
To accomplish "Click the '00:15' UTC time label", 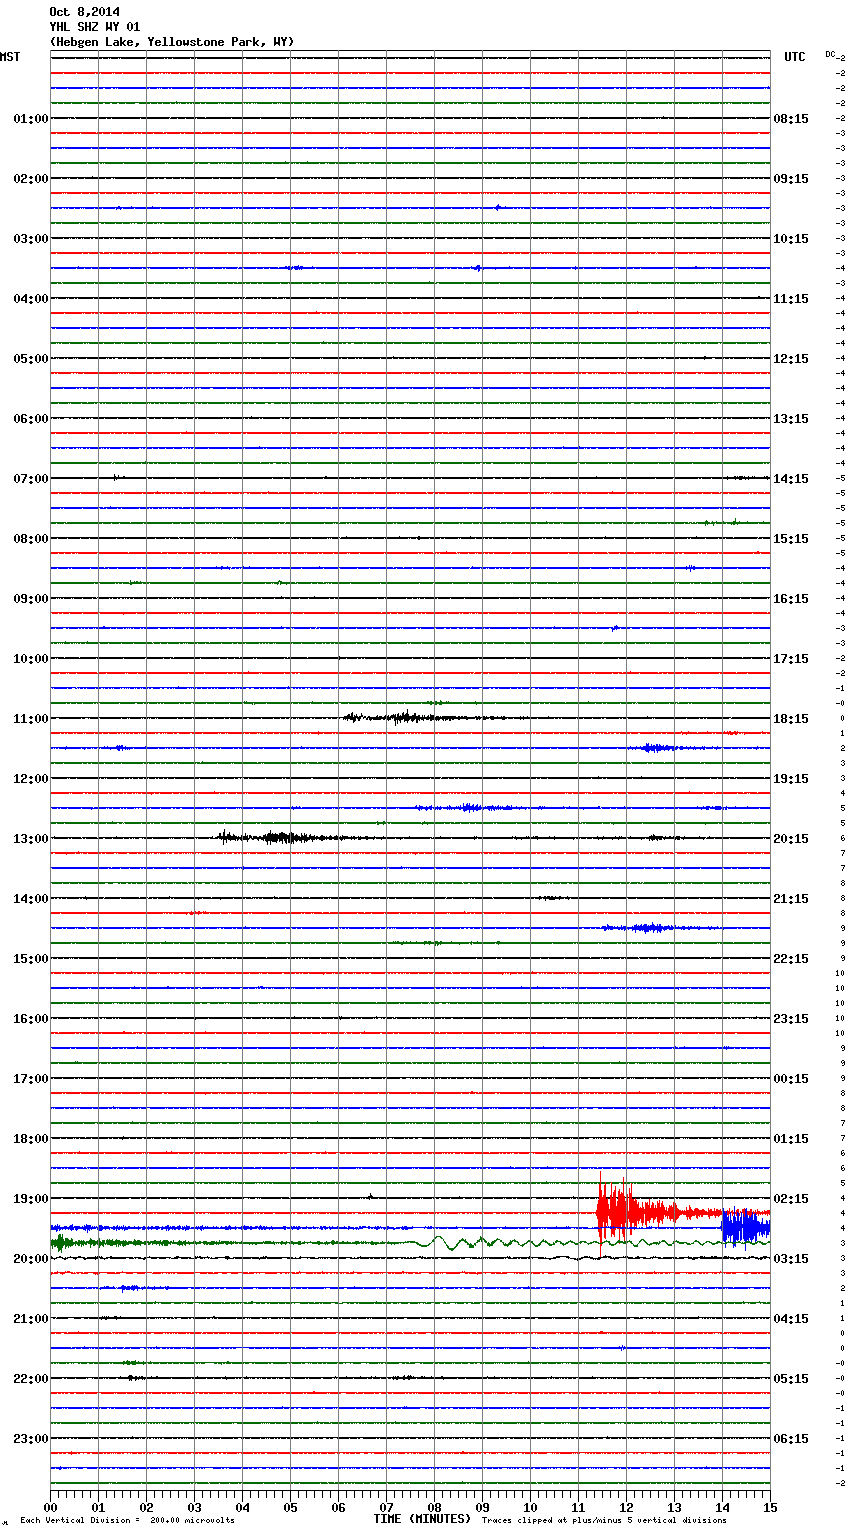I will click(x=791, y=1078).
